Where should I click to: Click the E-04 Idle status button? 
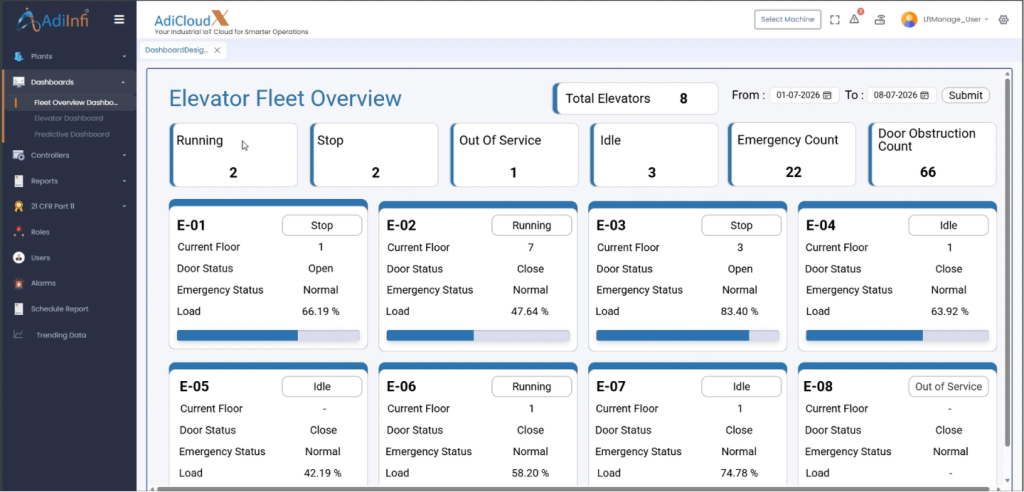(948, 225)
